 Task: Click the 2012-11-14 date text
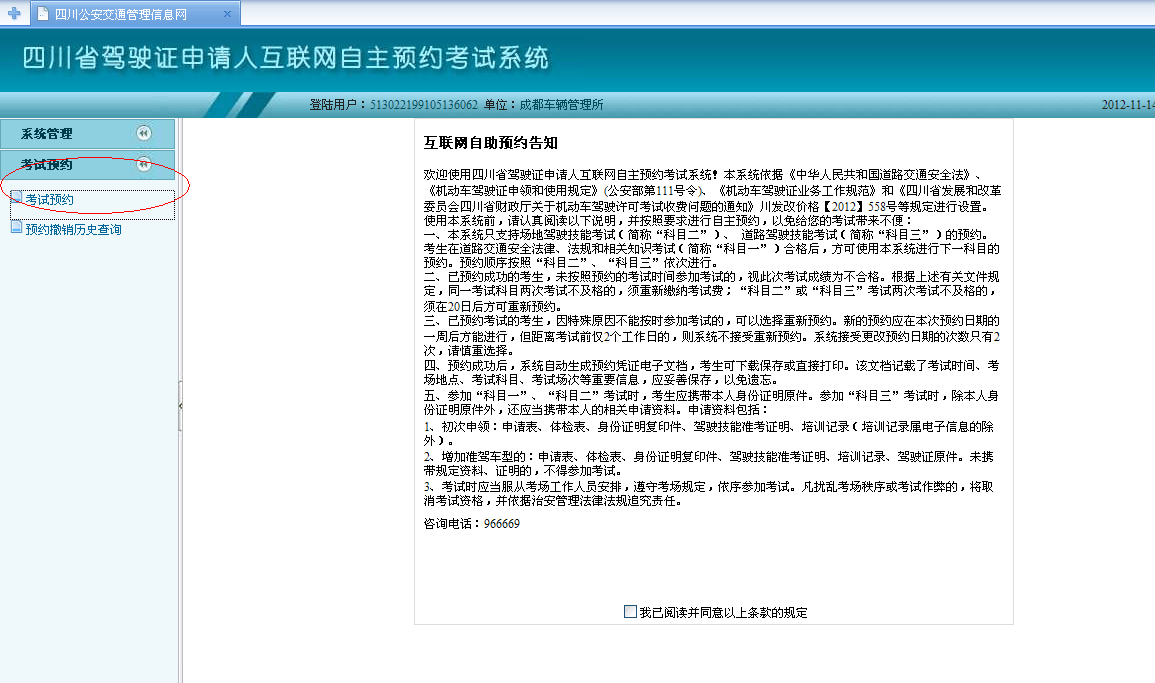pyautogui.click(x=1128, y=105)
